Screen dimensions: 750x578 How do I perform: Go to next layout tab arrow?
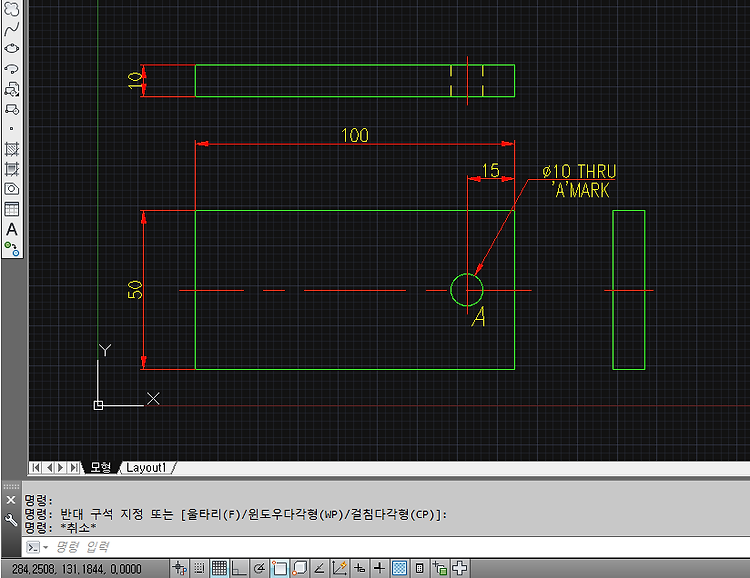pos(61,467)
